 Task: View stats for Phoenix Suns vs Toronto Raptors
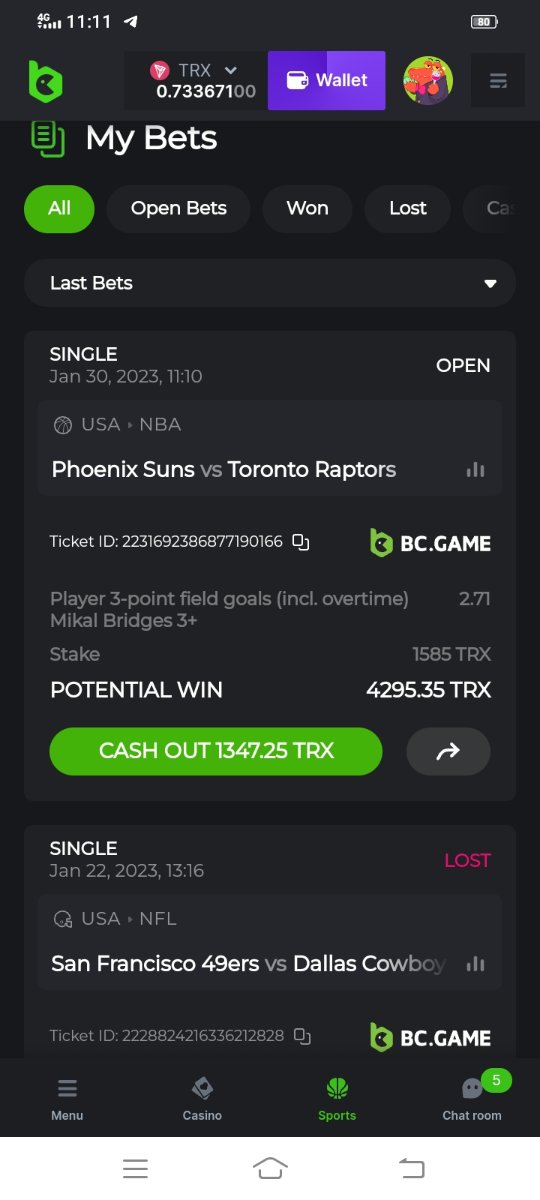(475, 470)
